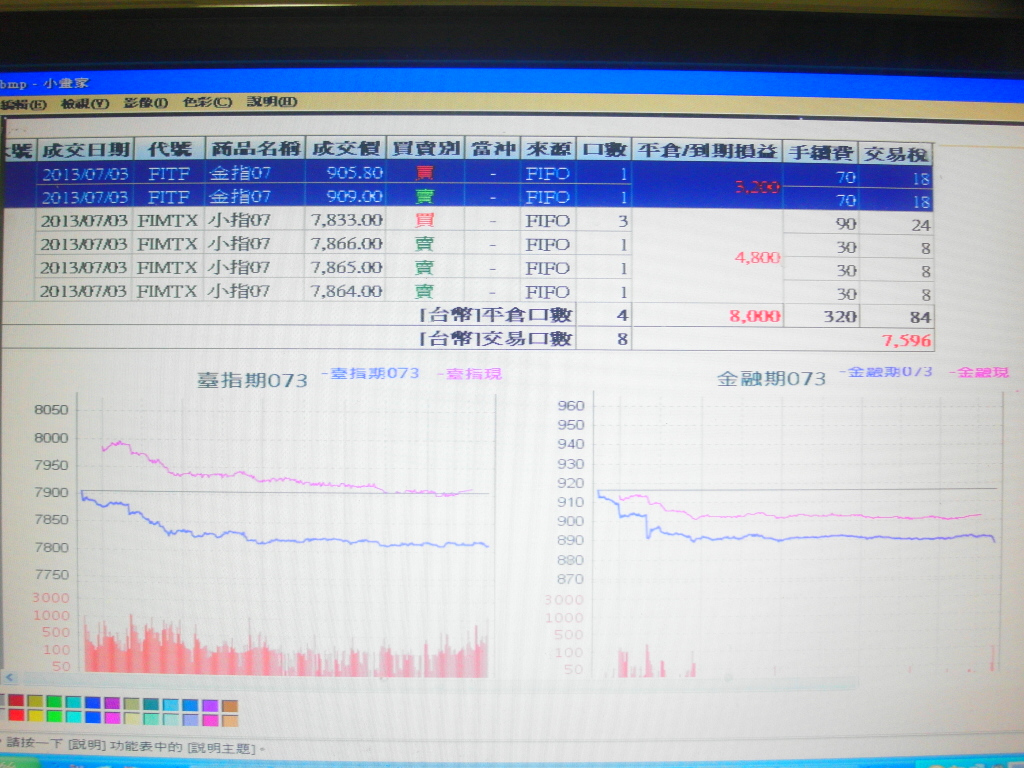Click the 7,596 net total value
Viewport: 1024px width, 768px height.
click(906, 340)
